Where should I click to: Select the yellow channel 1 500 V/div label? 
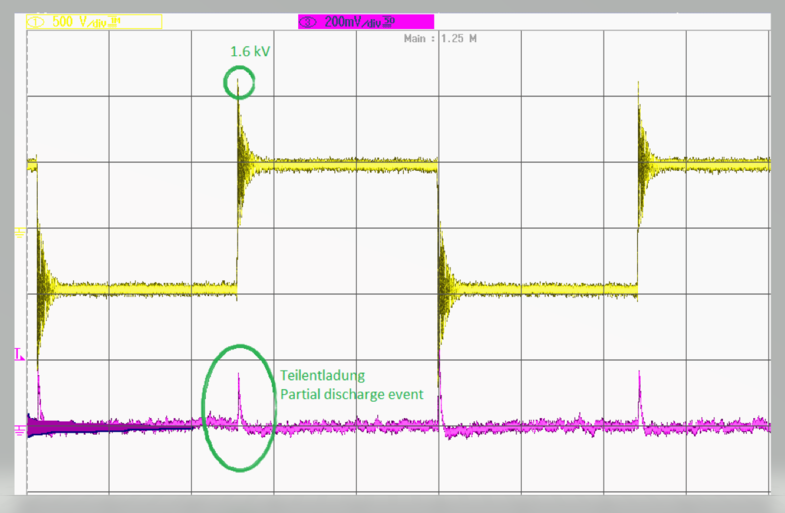click(x=94, y=22)
